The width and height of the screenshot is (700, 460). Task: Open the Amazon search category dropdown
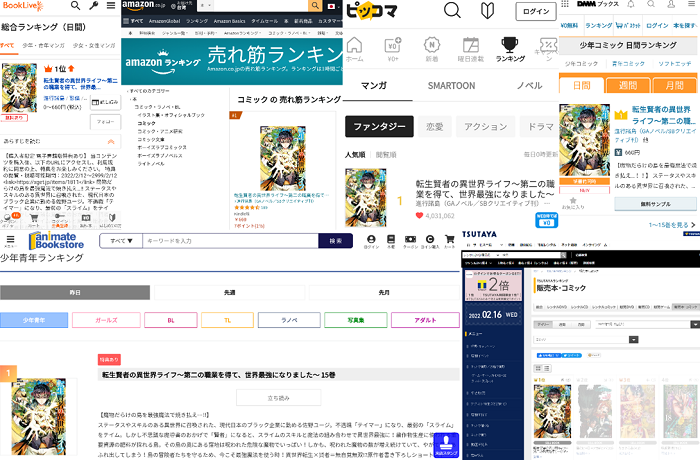coord(206,5)
